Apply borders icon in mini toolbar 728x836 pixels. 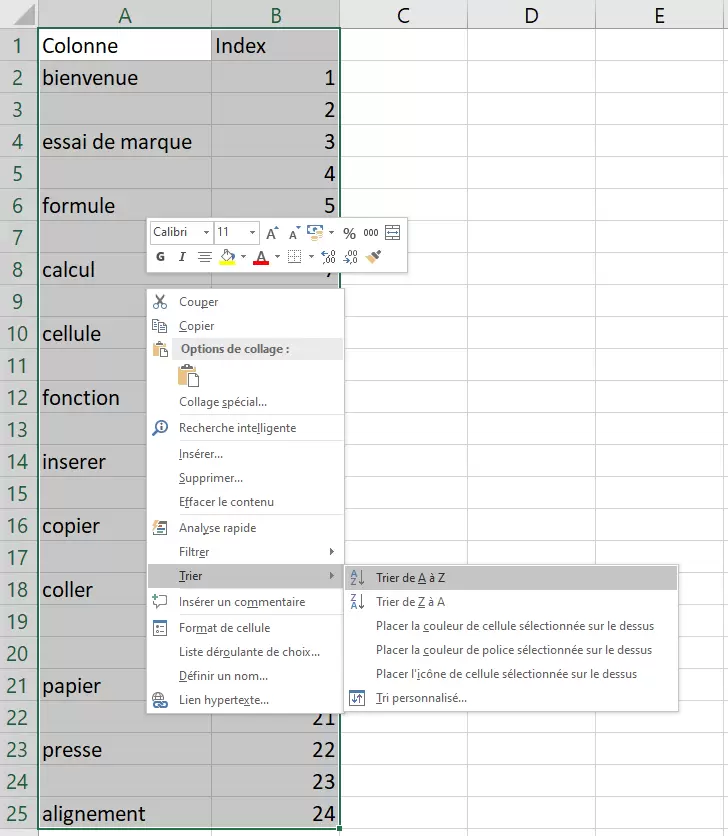(x=294, y=257)
